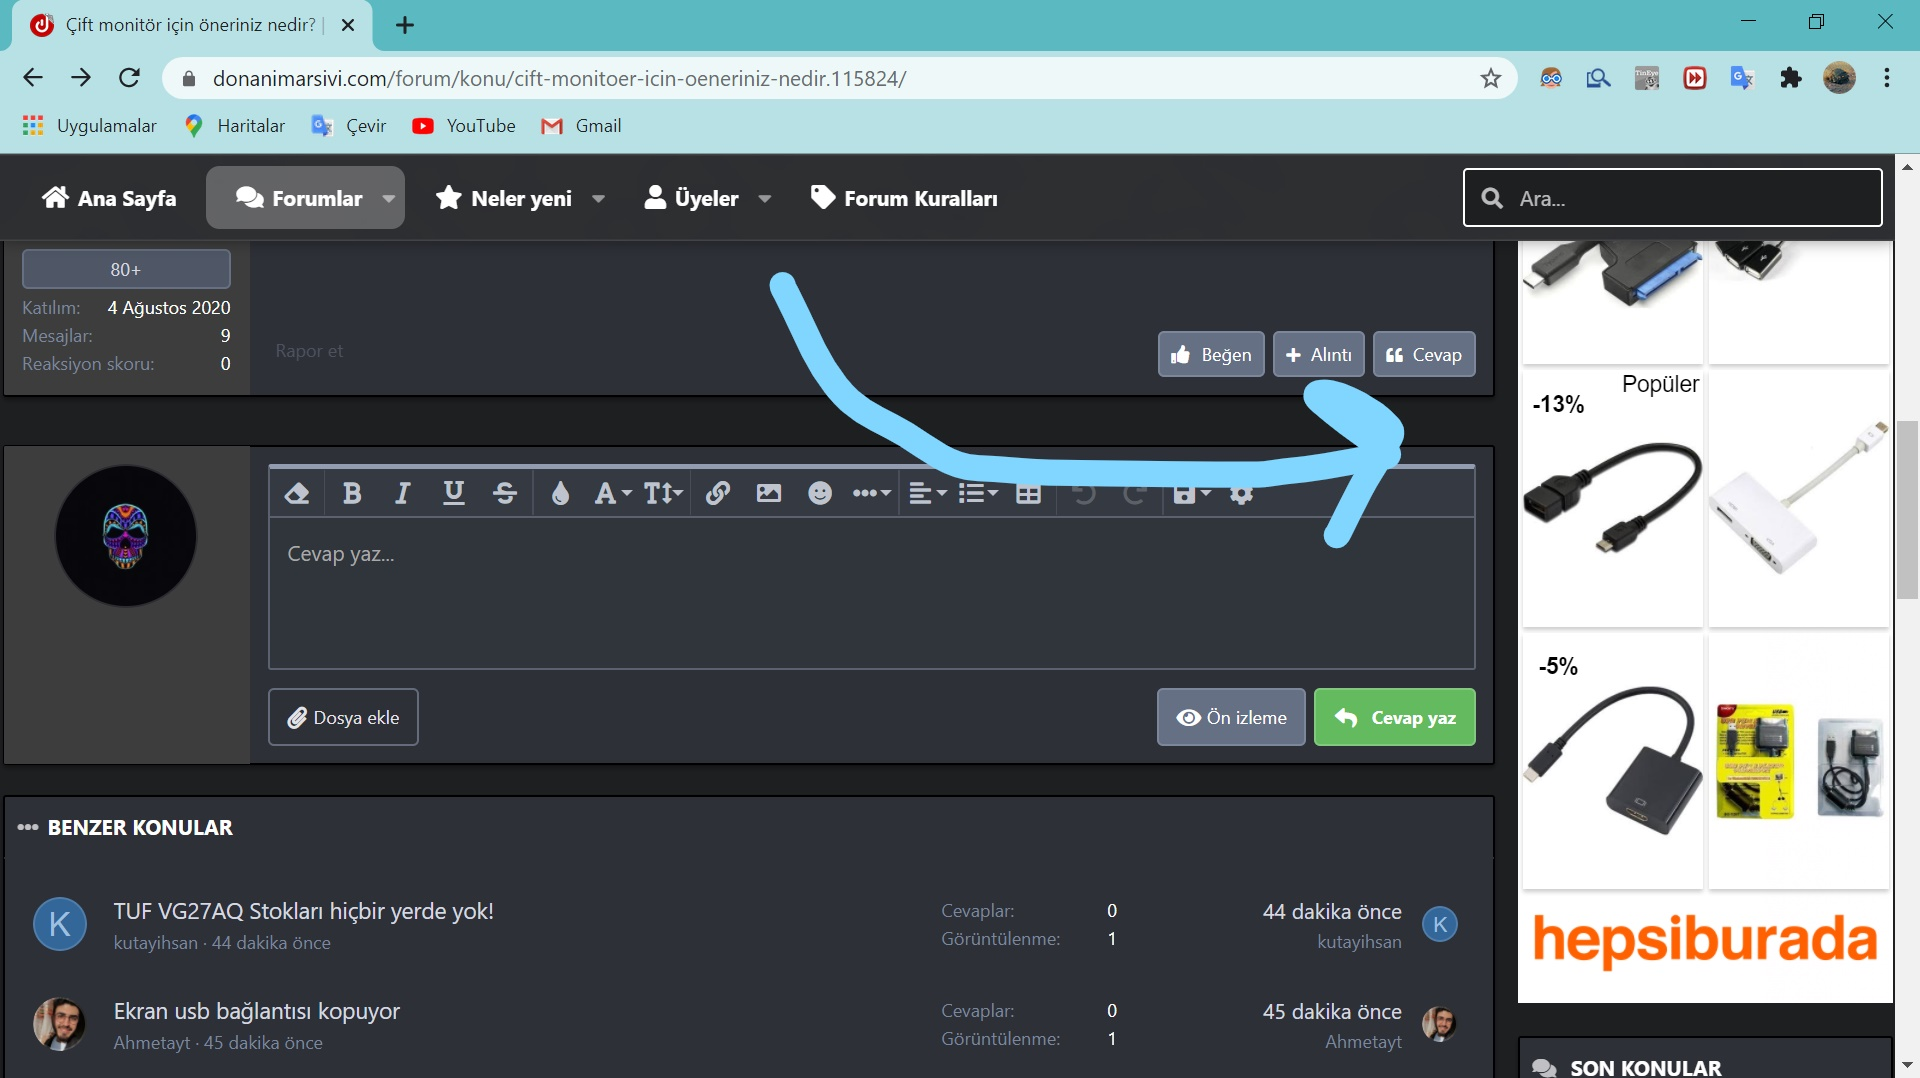Click Ahmetayt's avatar beside the Ekran usb topic title
The image size is (1920, 1078).
tap(60, 1024)
